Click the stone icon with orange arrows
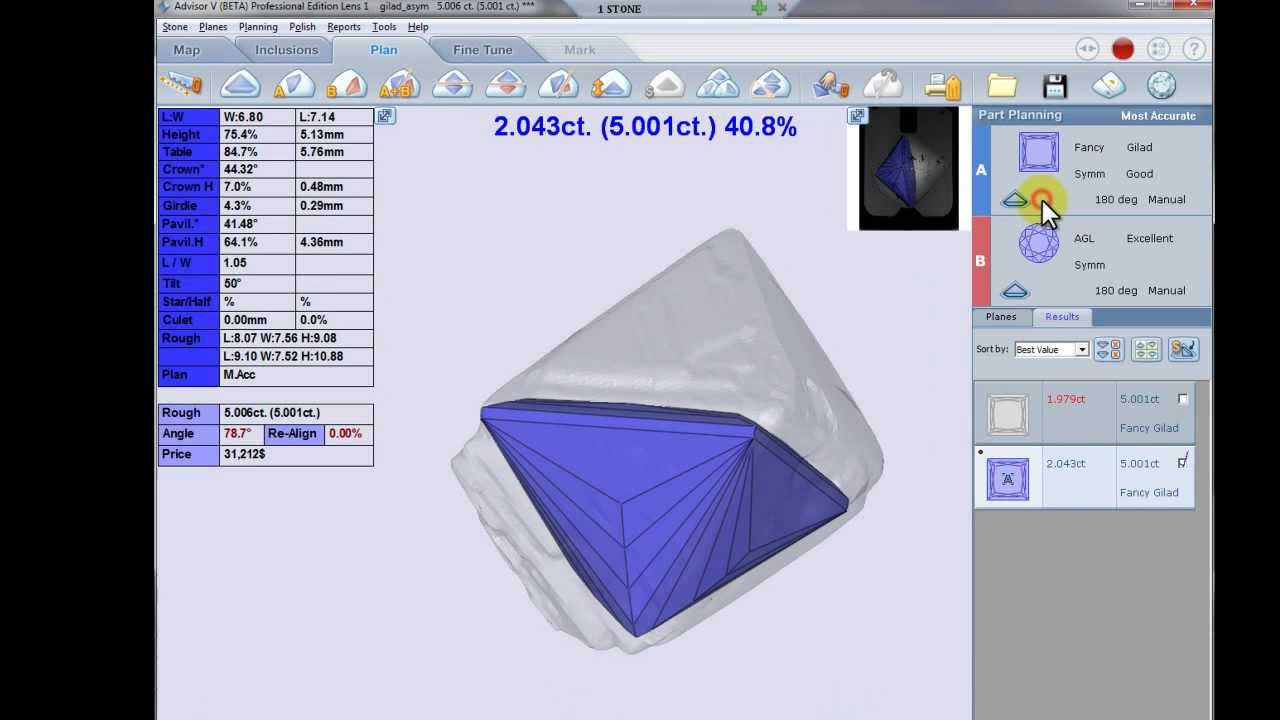1280x720 pixels. tap(611, 85)
